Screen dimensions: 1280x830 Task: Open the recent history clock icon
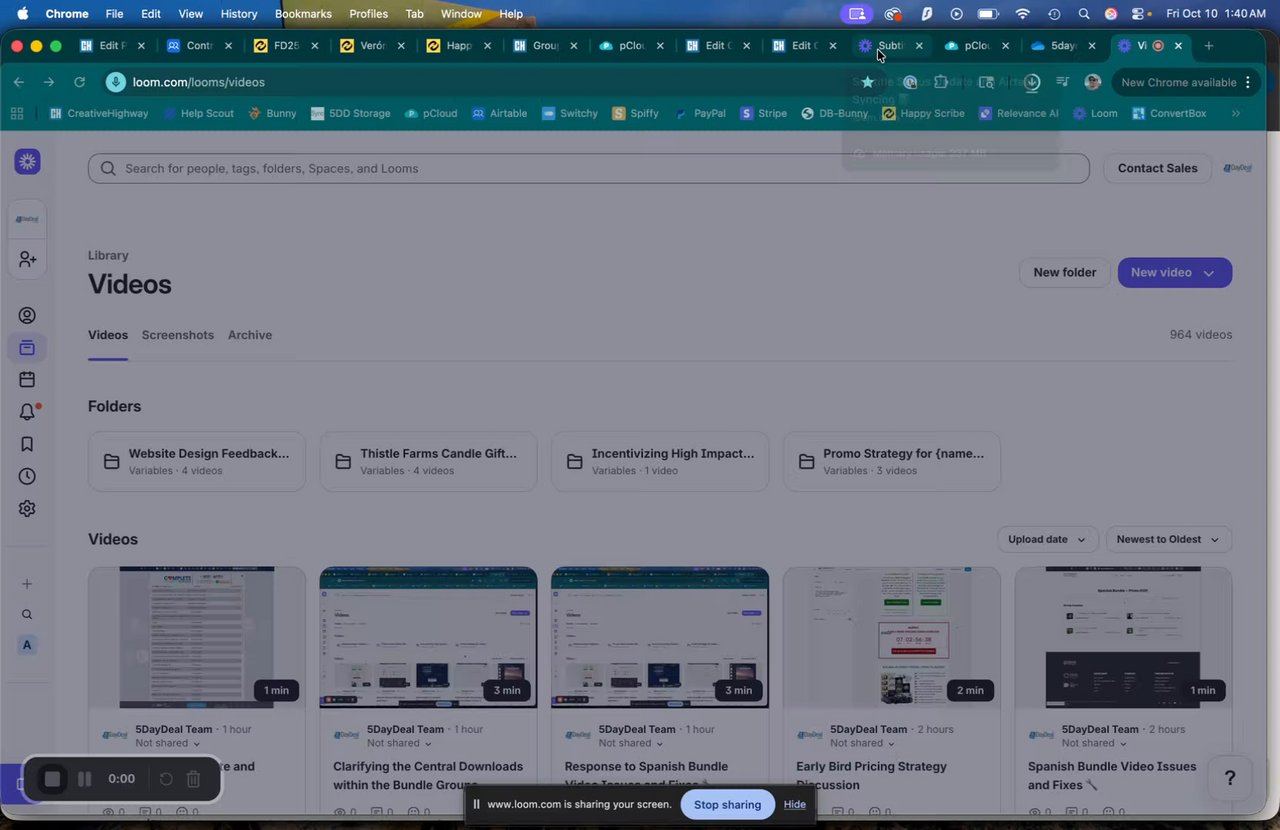[x=27, y=476]
